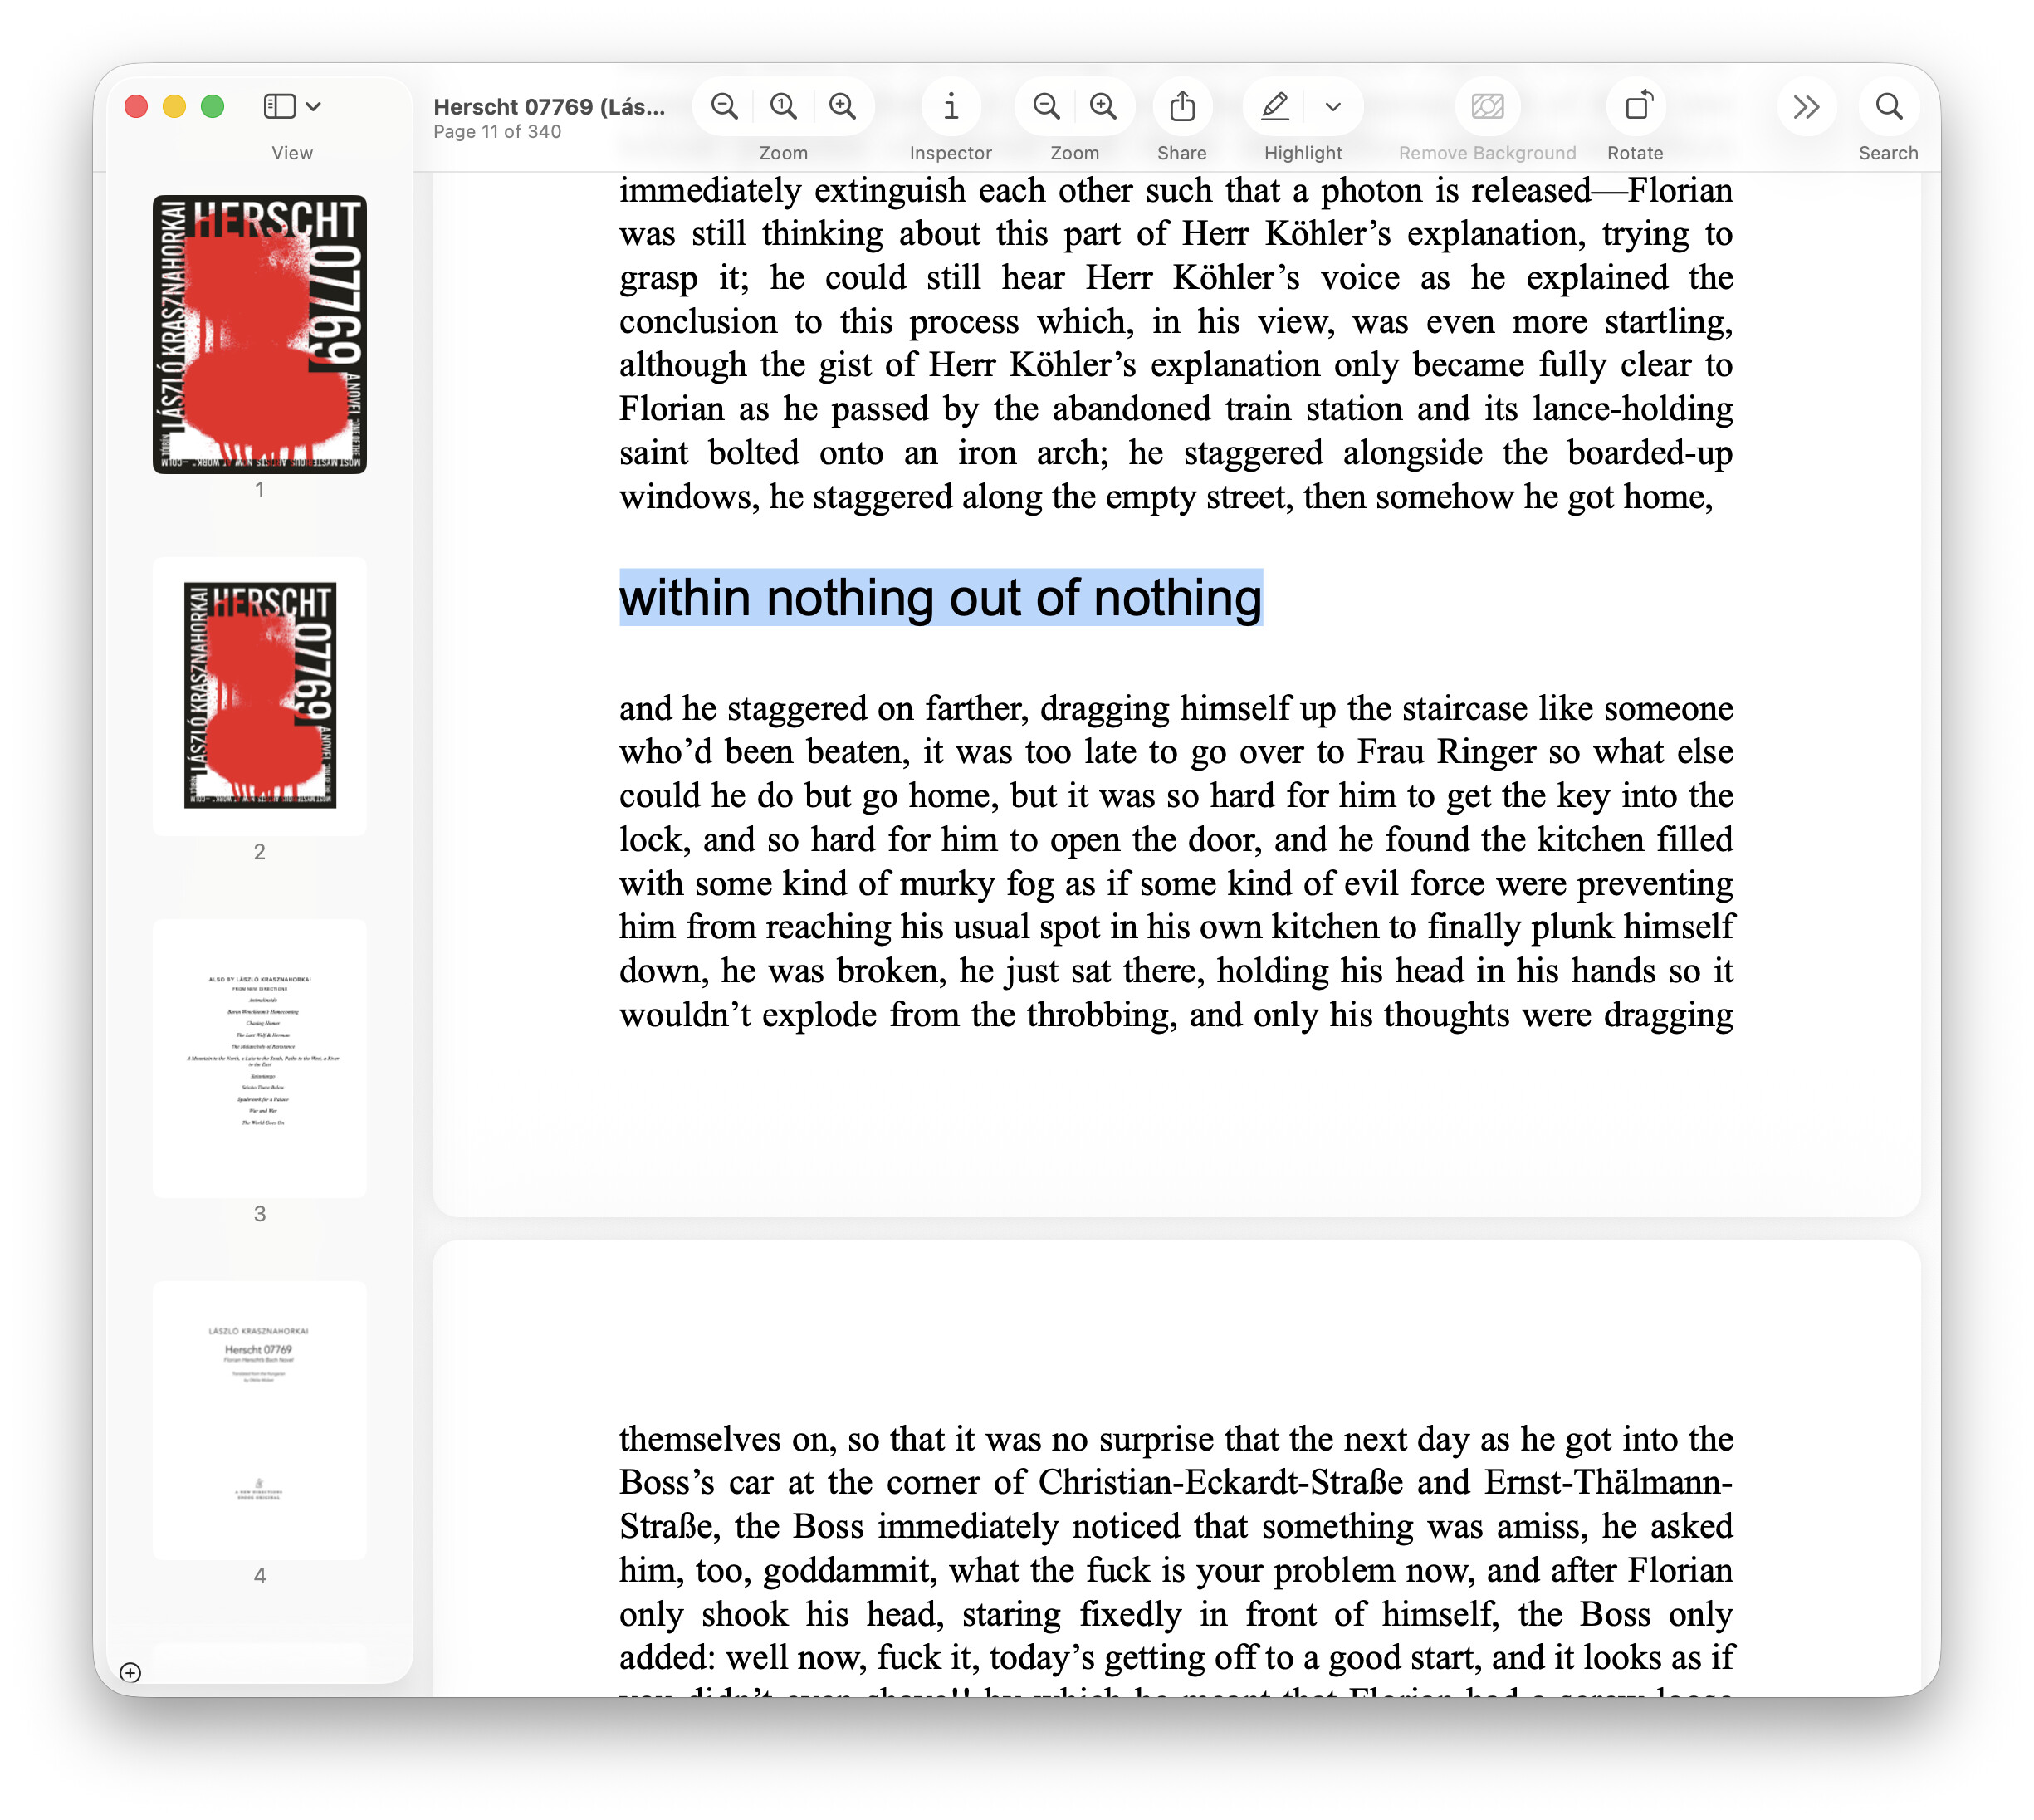Toggle the sidebar view button
This screenshot has height=1820, width=2034.
(x=279, y=106)
